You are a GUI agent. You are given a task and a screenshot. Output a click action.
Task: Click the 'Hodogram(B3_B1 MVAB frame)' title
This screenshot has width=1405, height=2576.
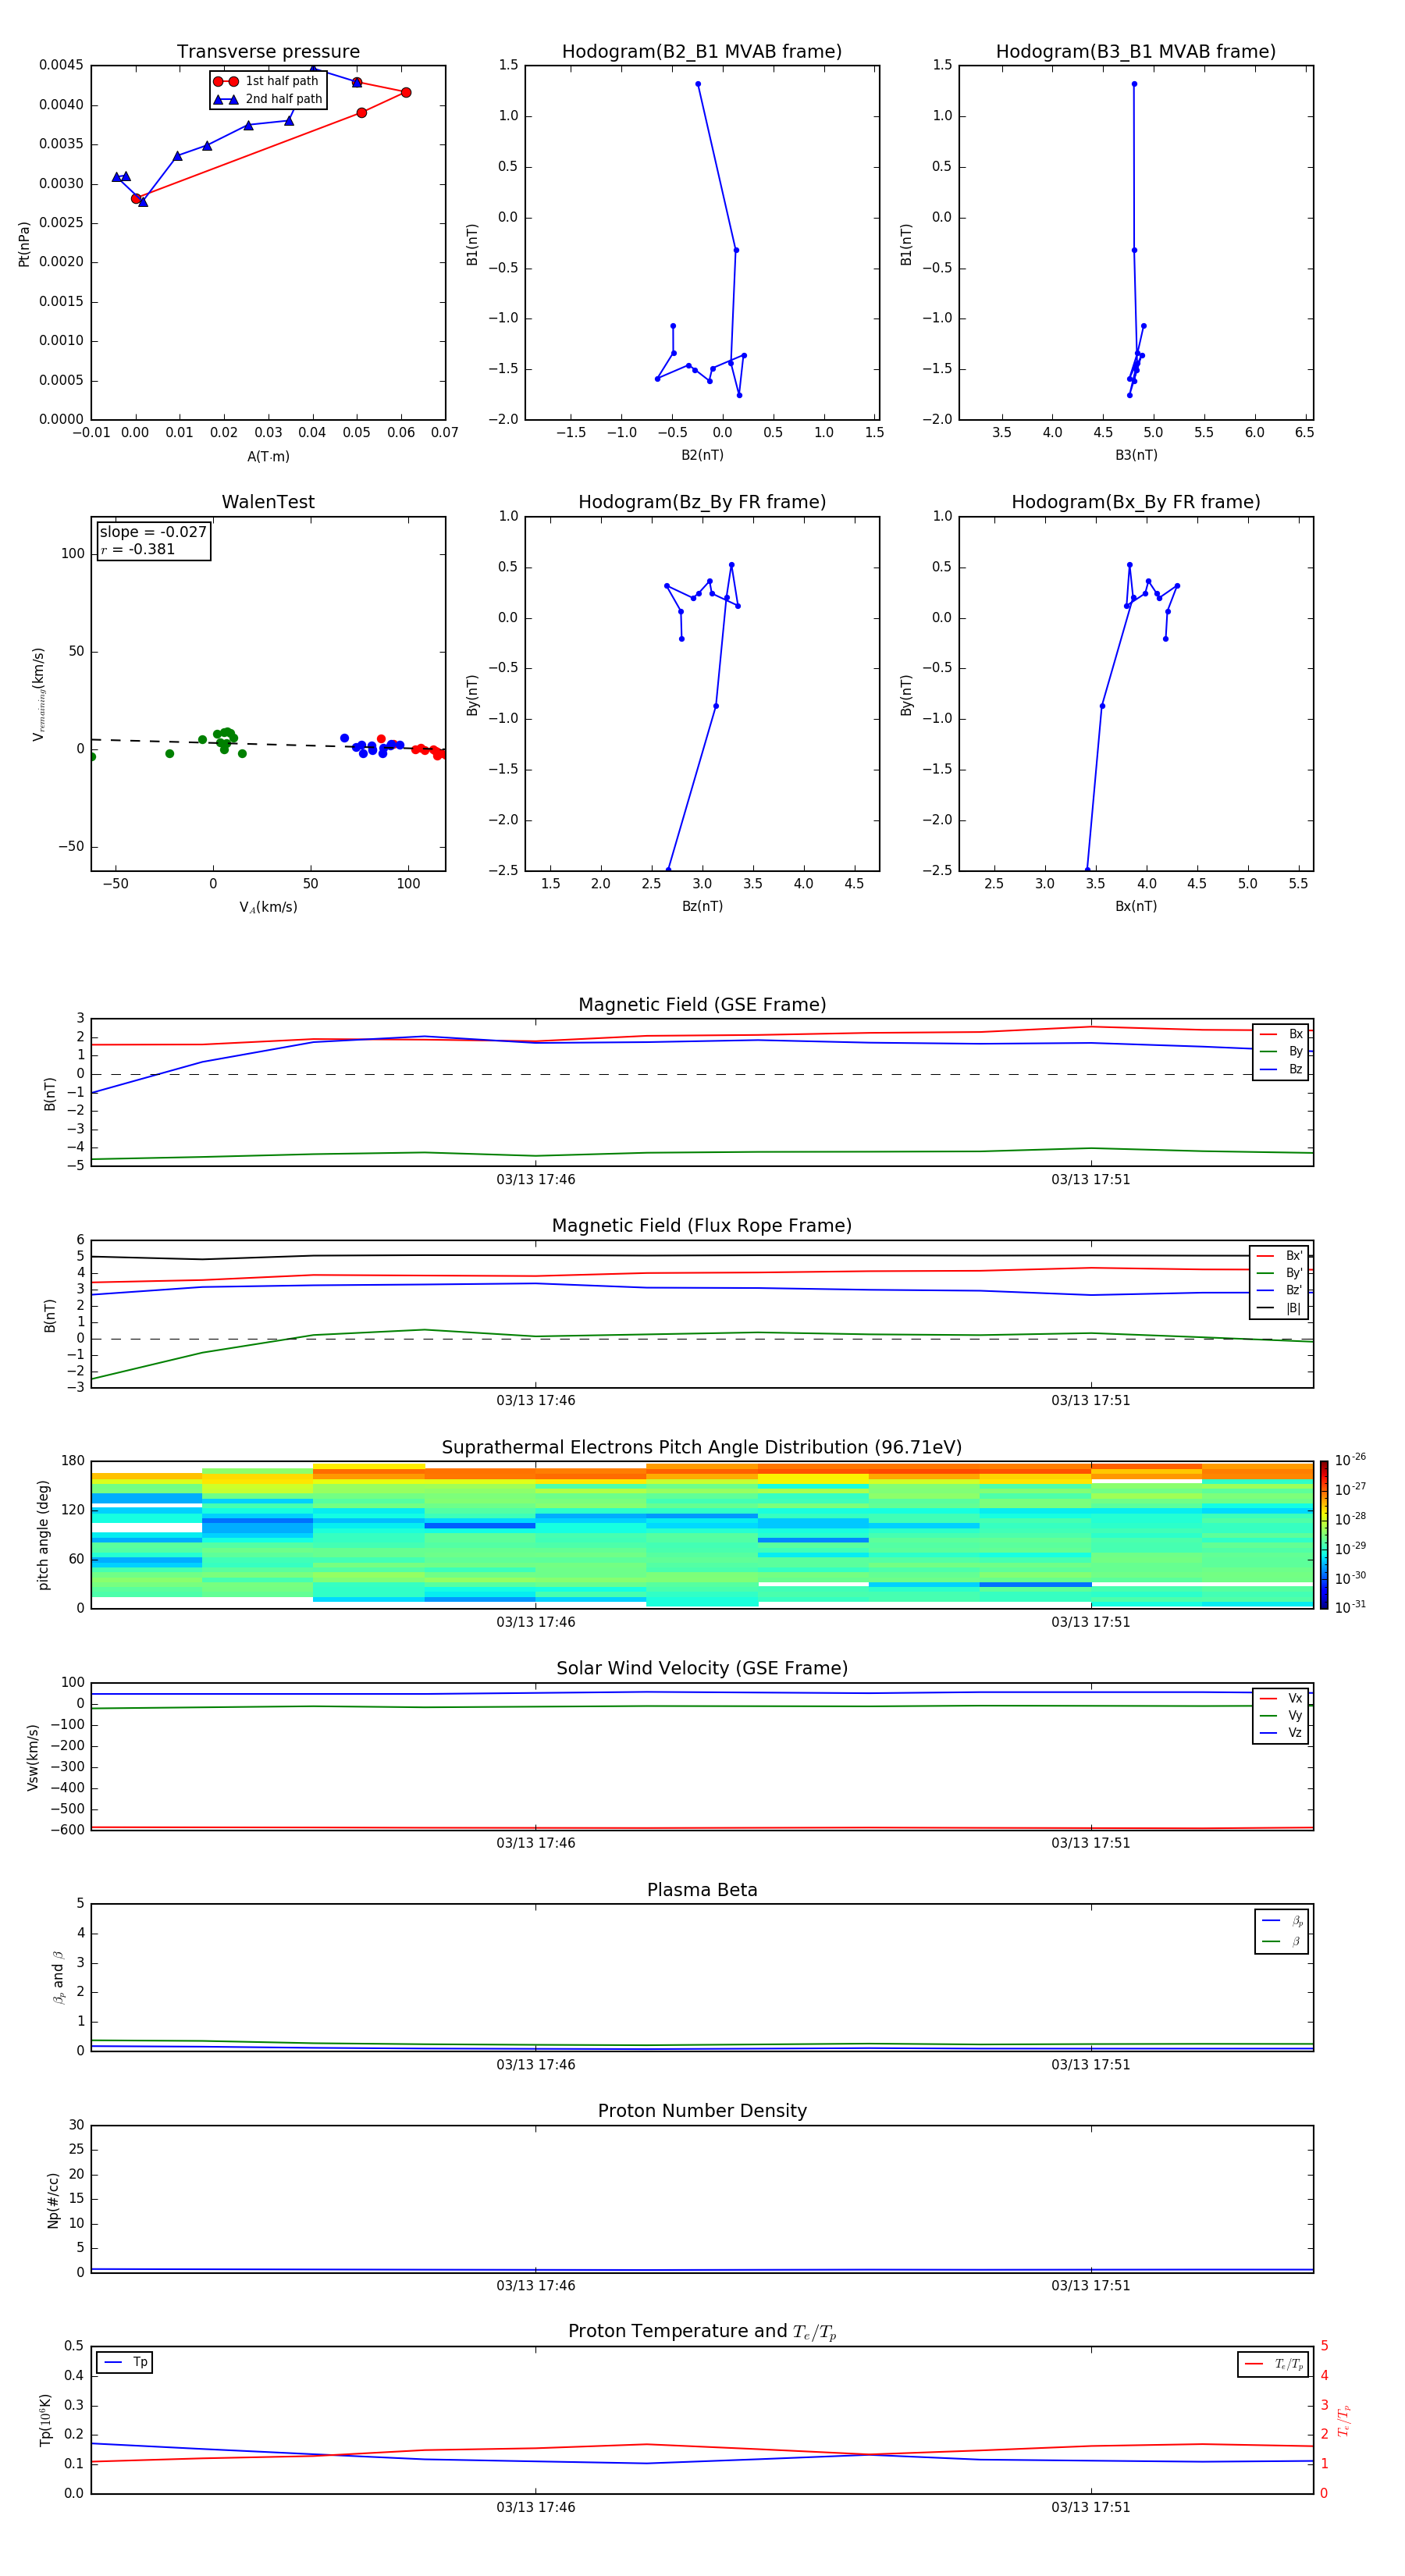(1136, 52)
